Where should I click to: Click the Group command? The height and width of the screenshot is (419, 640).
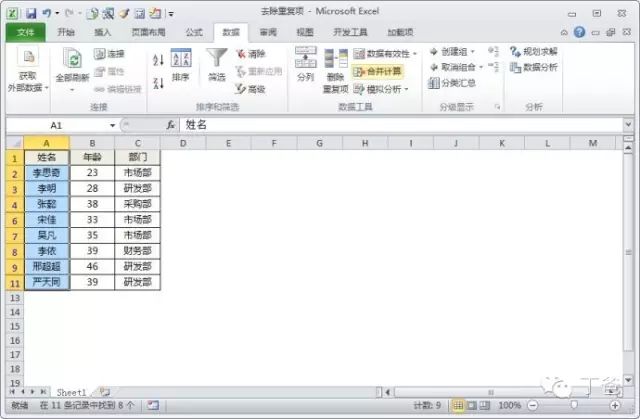[x=452, y=52]
